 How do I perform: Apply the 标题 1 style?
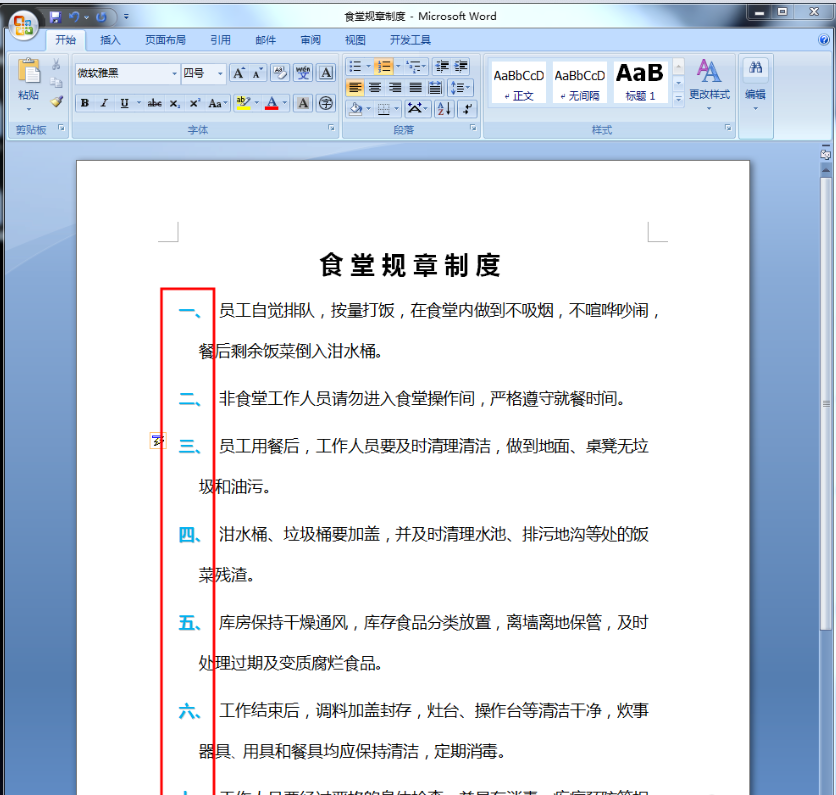click(640, 84)
